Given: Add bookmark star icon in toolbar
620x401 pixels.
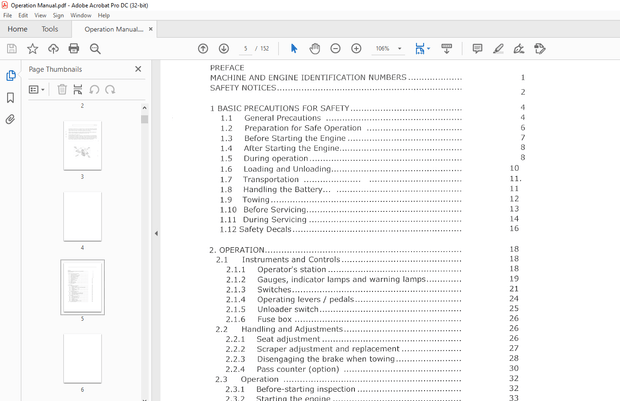Looking at the screenshot, I should click(x=32, y=49).
